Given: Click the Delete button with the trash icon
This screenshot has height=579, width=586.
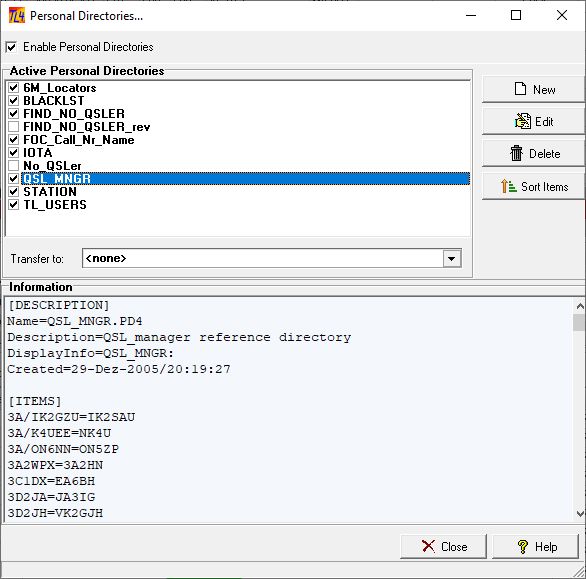Looking at the screenshot, I should coord(533,154).
